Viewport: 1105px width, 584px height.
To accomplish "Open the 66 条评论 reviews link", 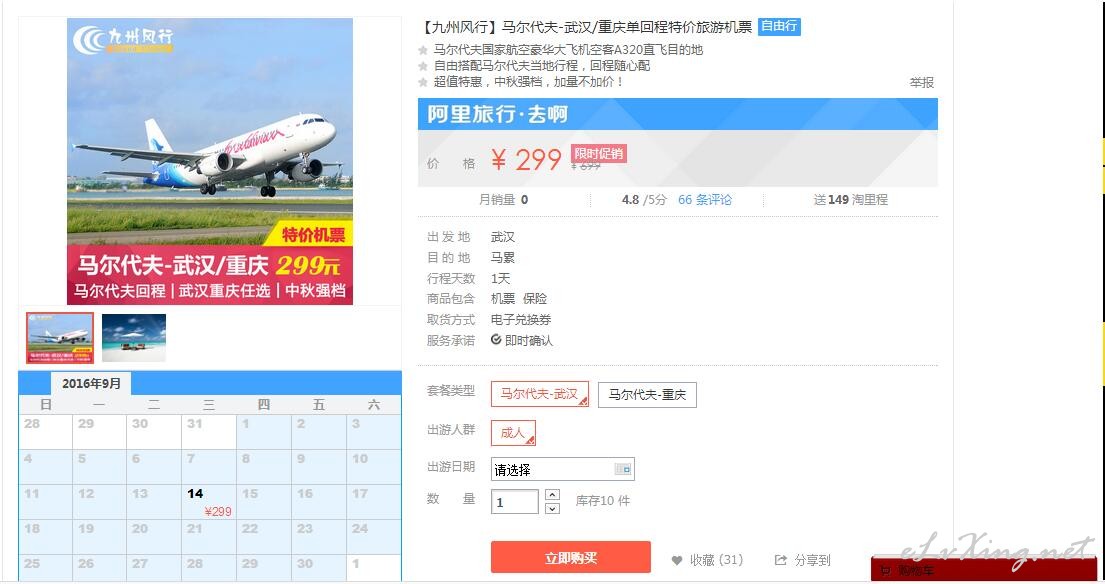I will pos(705,199).
